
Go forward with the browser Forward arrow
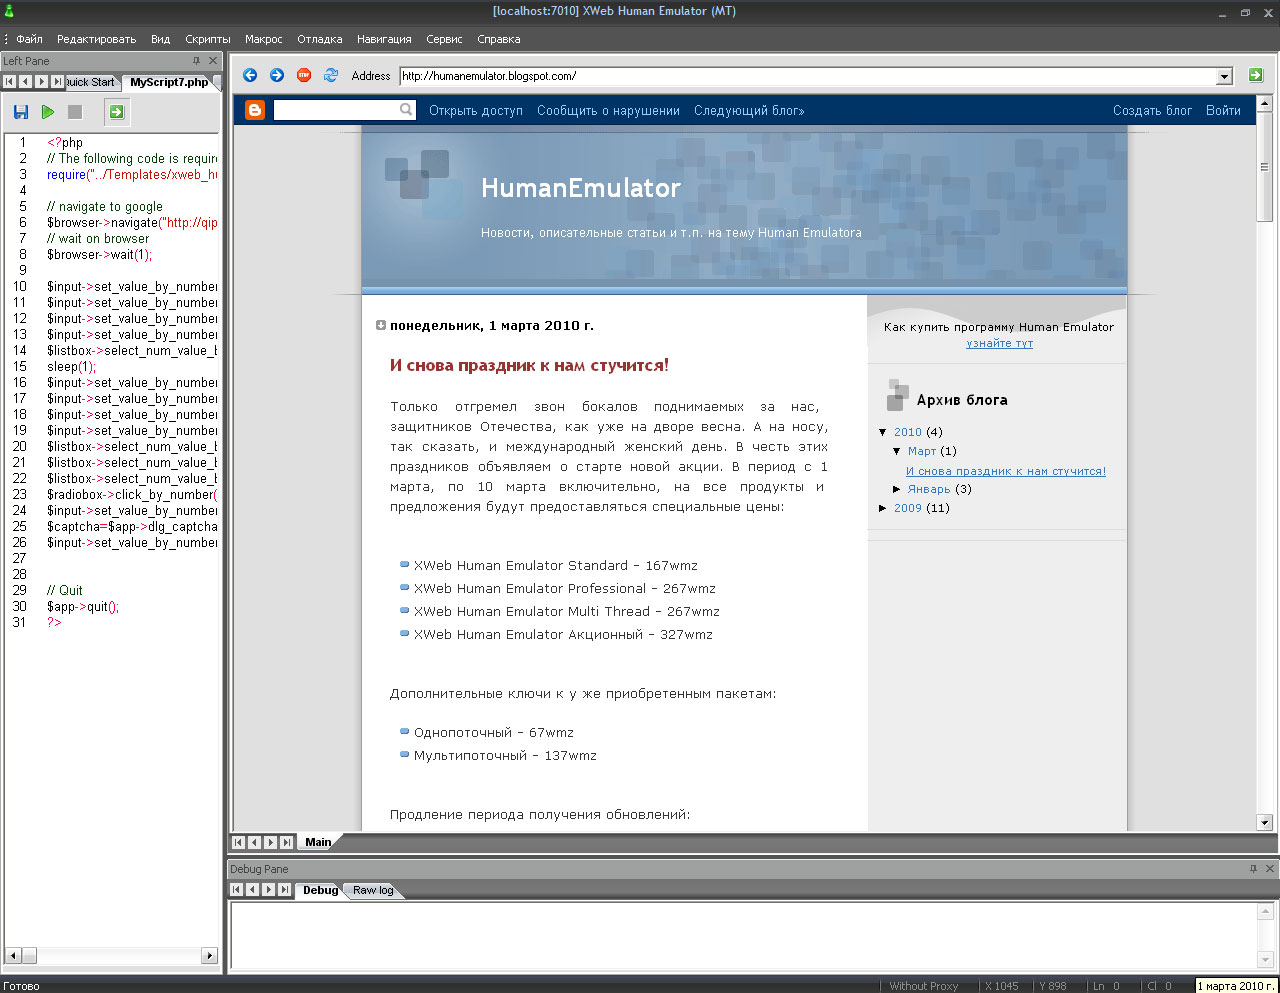277,75
